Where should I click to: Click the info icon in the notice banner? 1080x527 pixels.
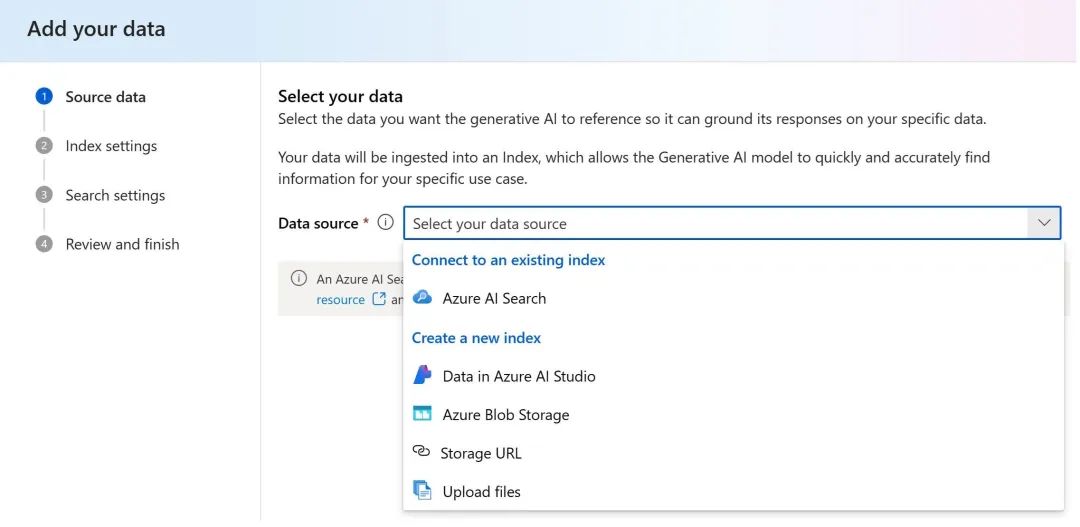(x=298, y=279)
